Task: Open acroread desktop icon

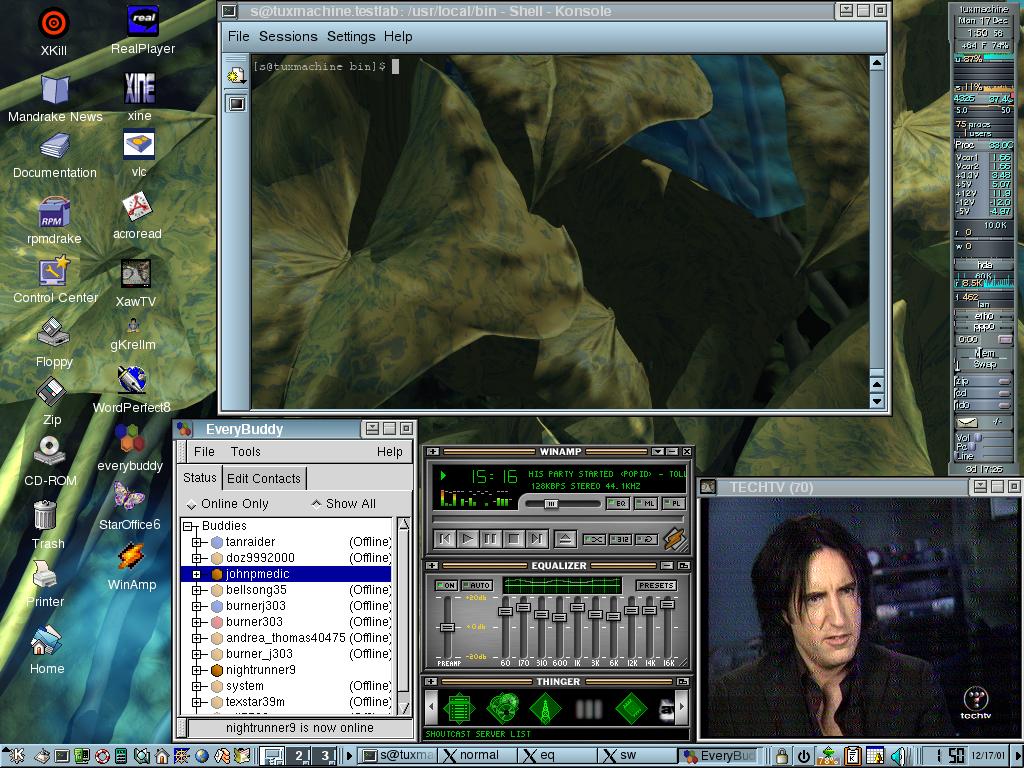Action: coord(137,206)
